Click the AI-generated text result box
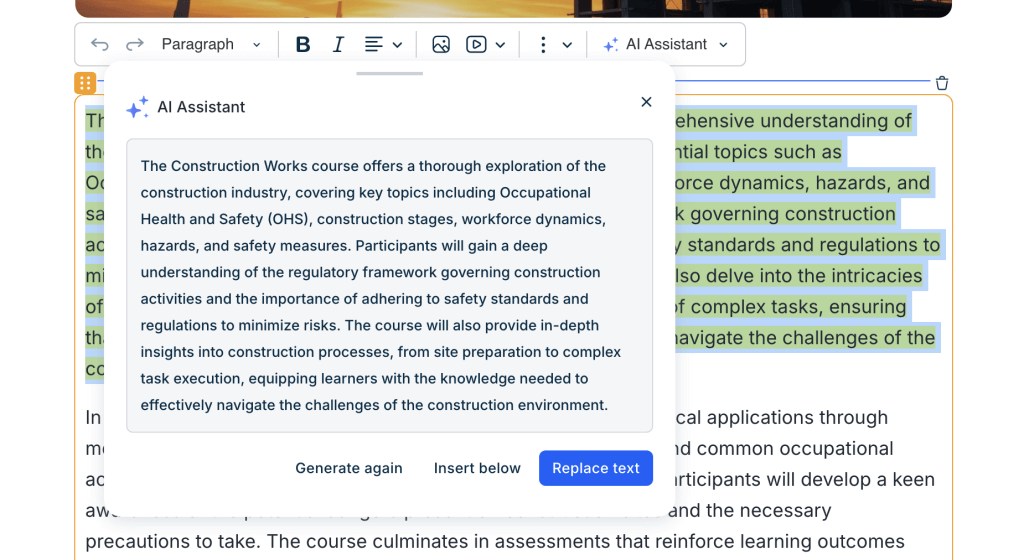Screen dimensions: 1024x560 [x=389, y=285]
